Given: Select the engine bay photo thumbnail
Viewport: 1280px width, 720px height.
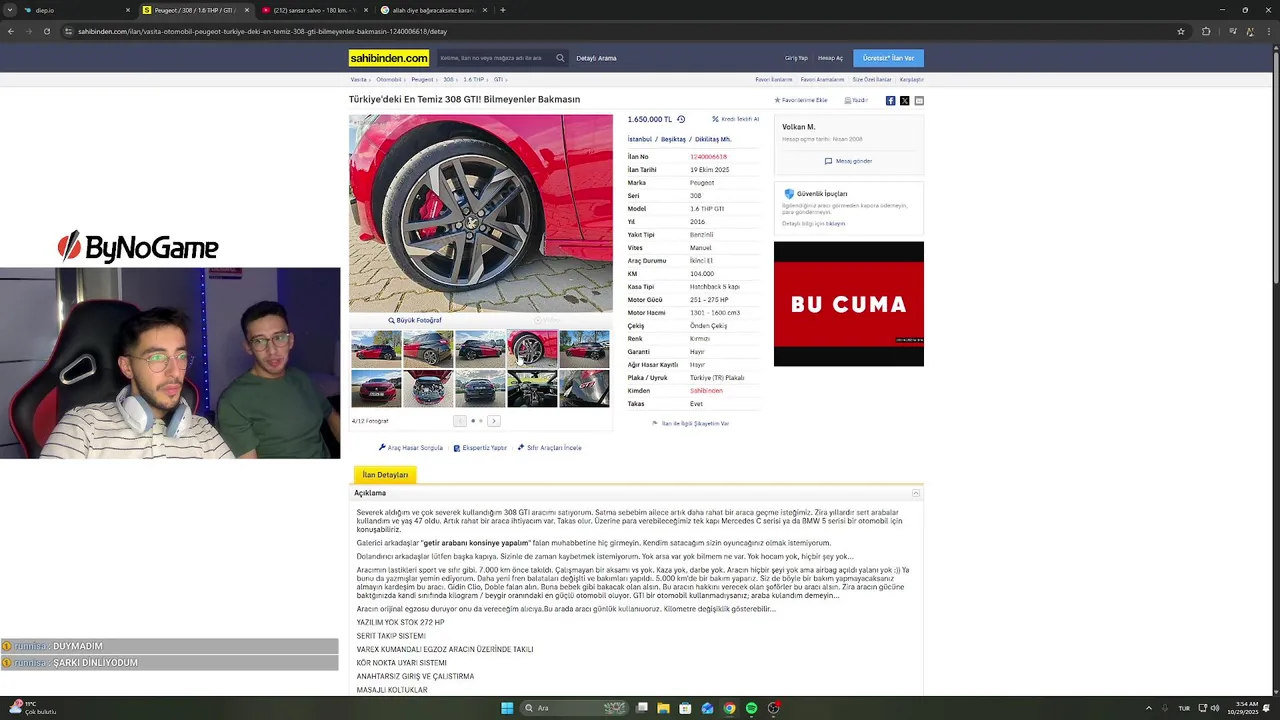Looking at the screenshot, I should [x=428, y=389].
